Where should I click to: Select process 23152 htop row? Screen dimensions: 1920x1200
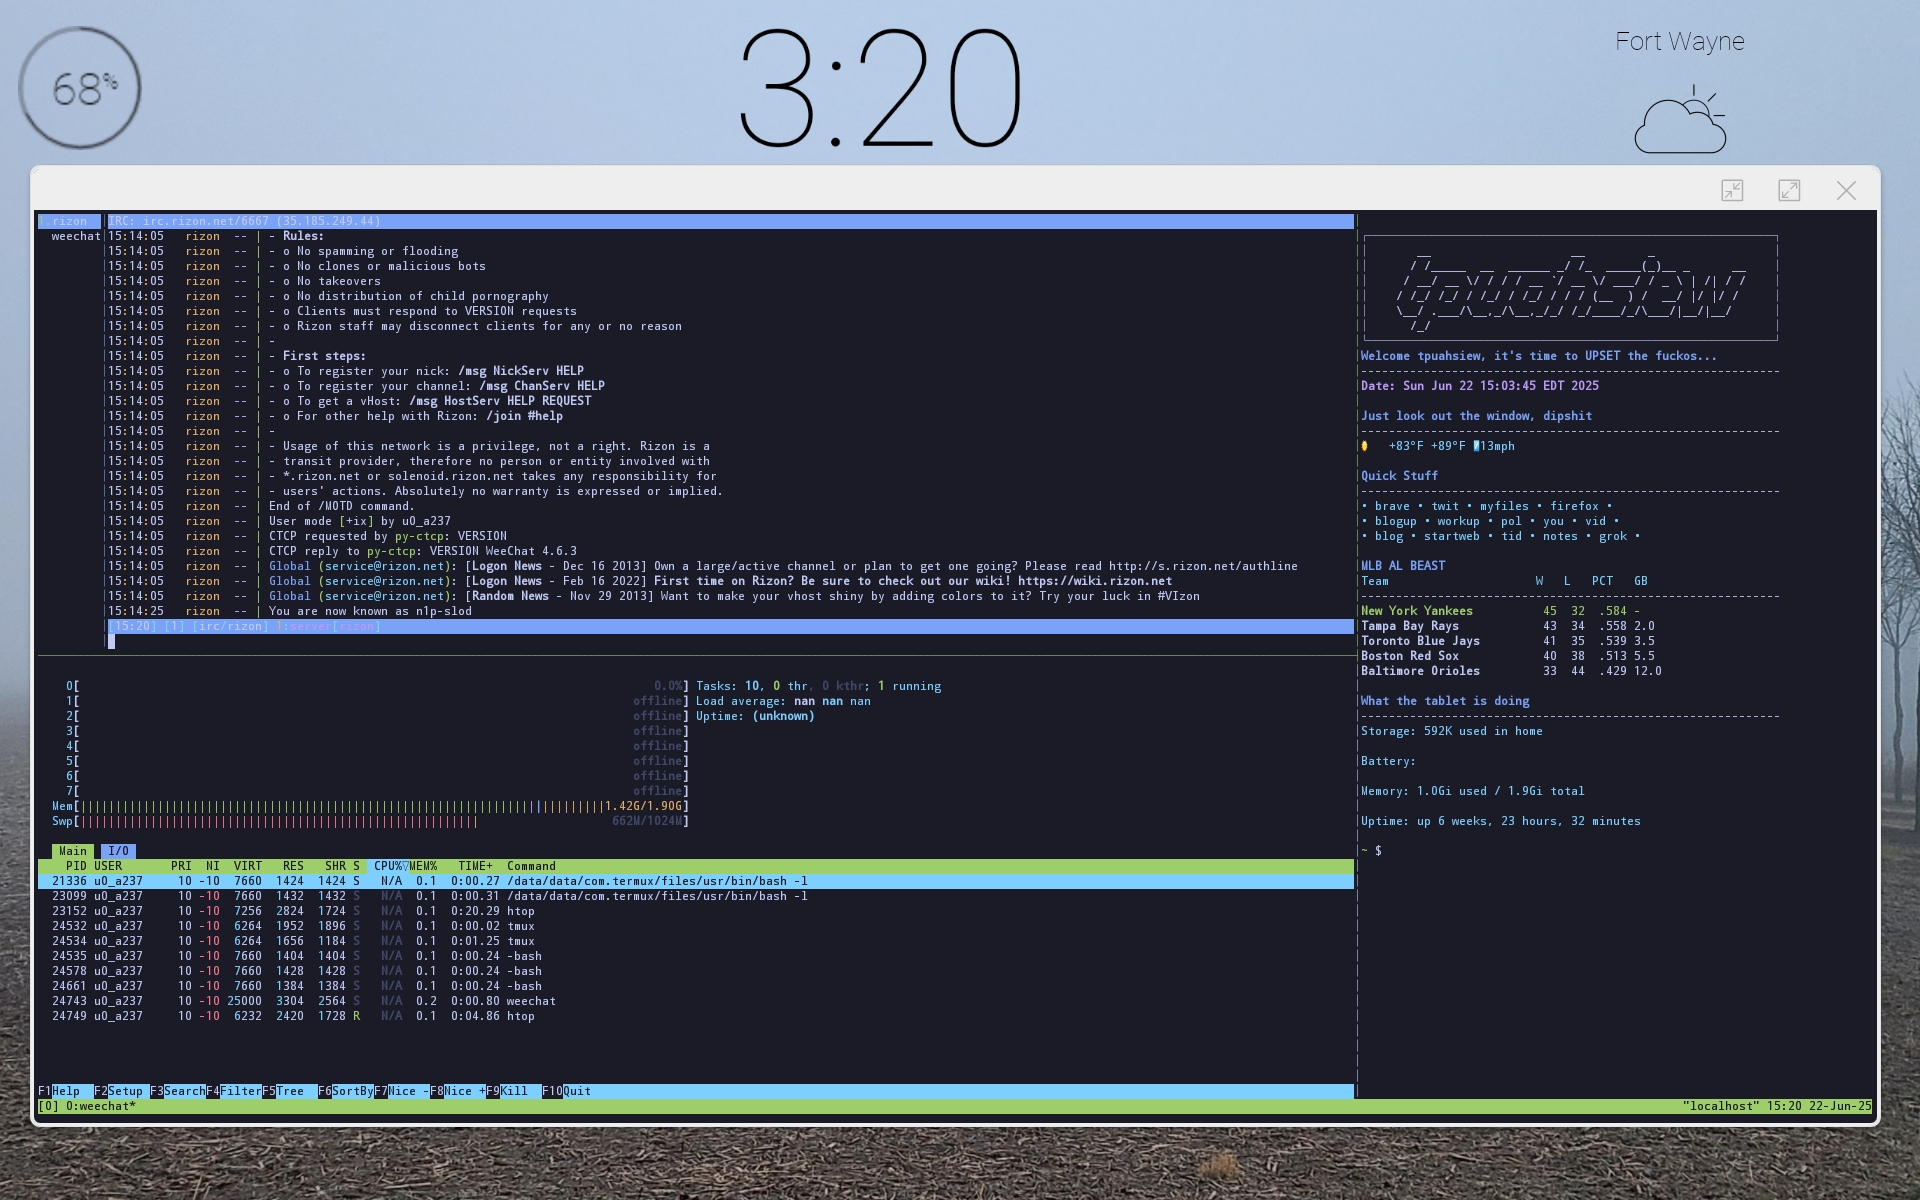(696, 911)
